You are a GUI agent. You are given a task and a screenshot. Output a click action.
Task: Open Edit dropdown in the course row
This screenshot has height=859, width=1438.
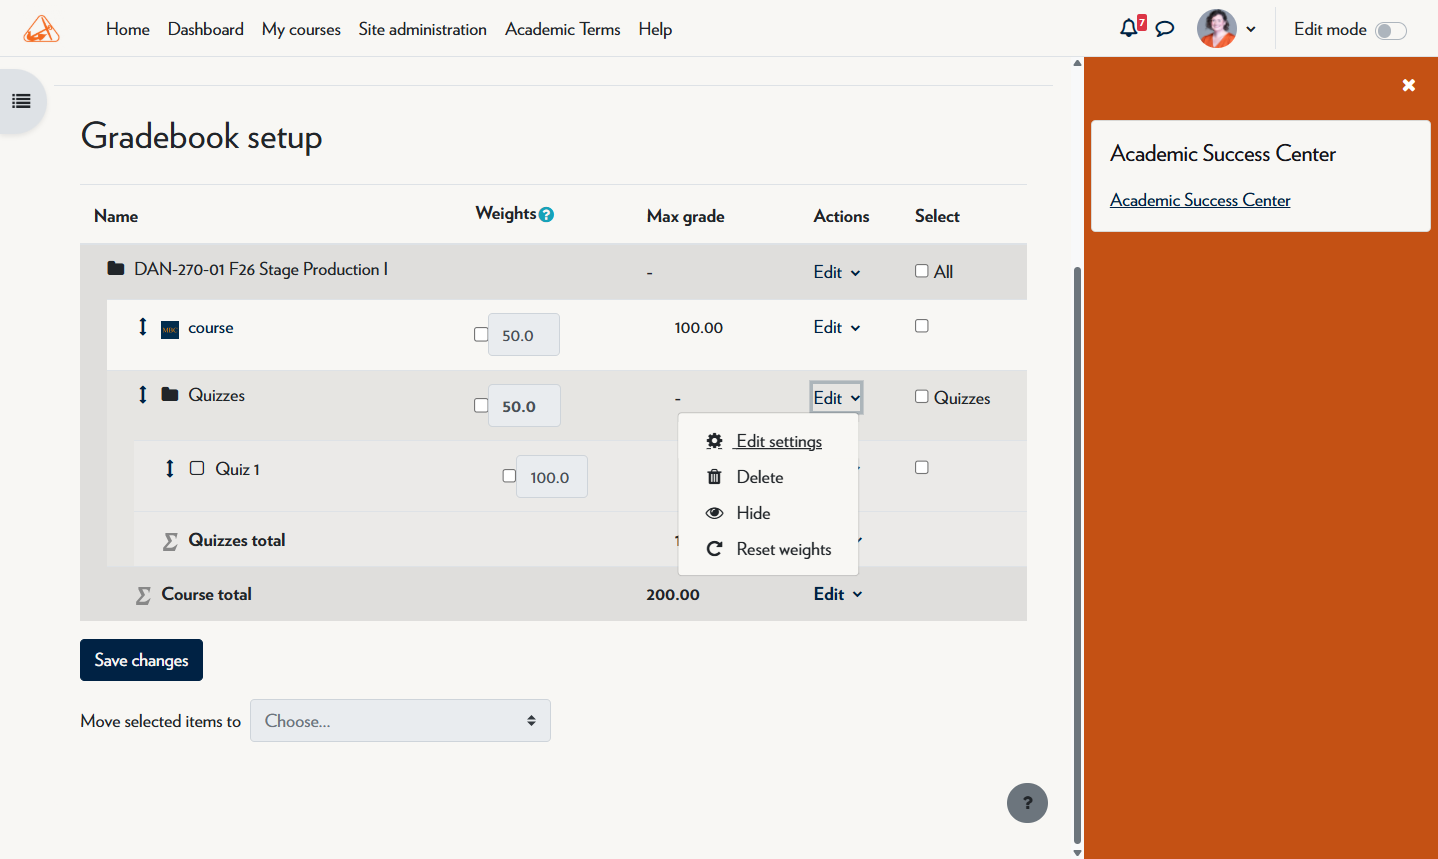point(837,327)
